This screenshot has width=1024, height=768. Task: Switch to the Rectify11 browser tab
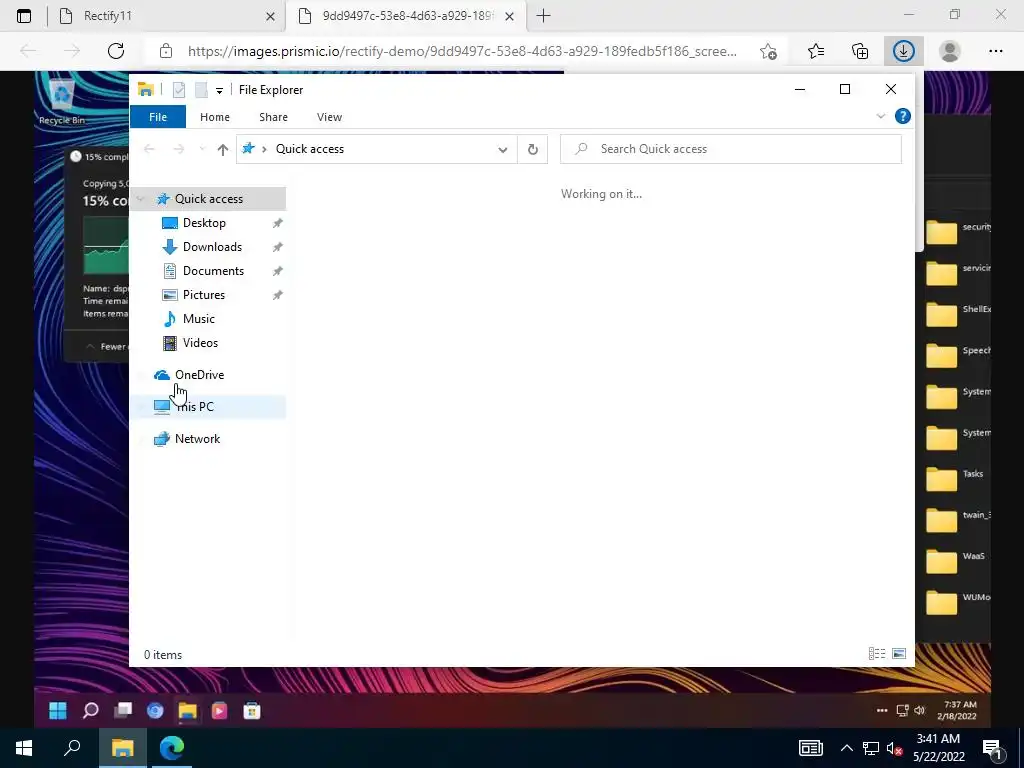pyautogui.click(x=167, y=16)
